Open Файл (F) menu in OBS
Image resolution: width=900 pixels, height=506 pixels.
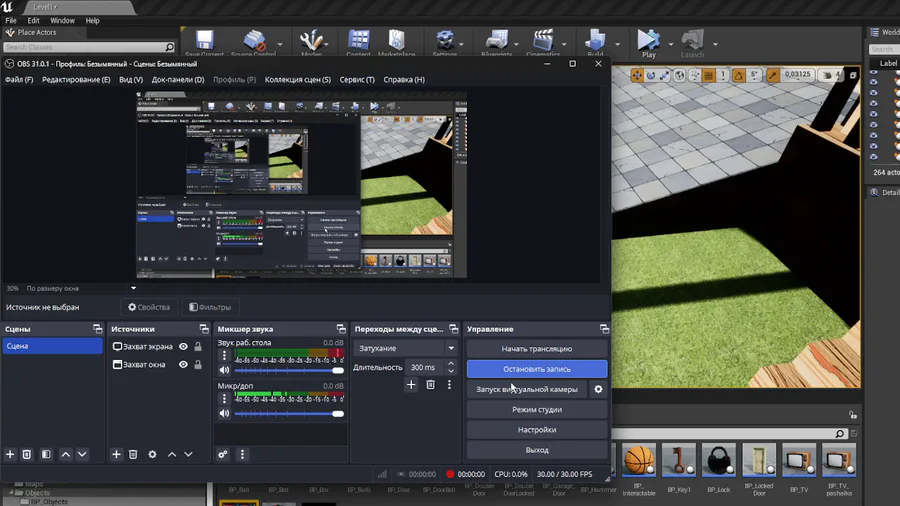19,80
